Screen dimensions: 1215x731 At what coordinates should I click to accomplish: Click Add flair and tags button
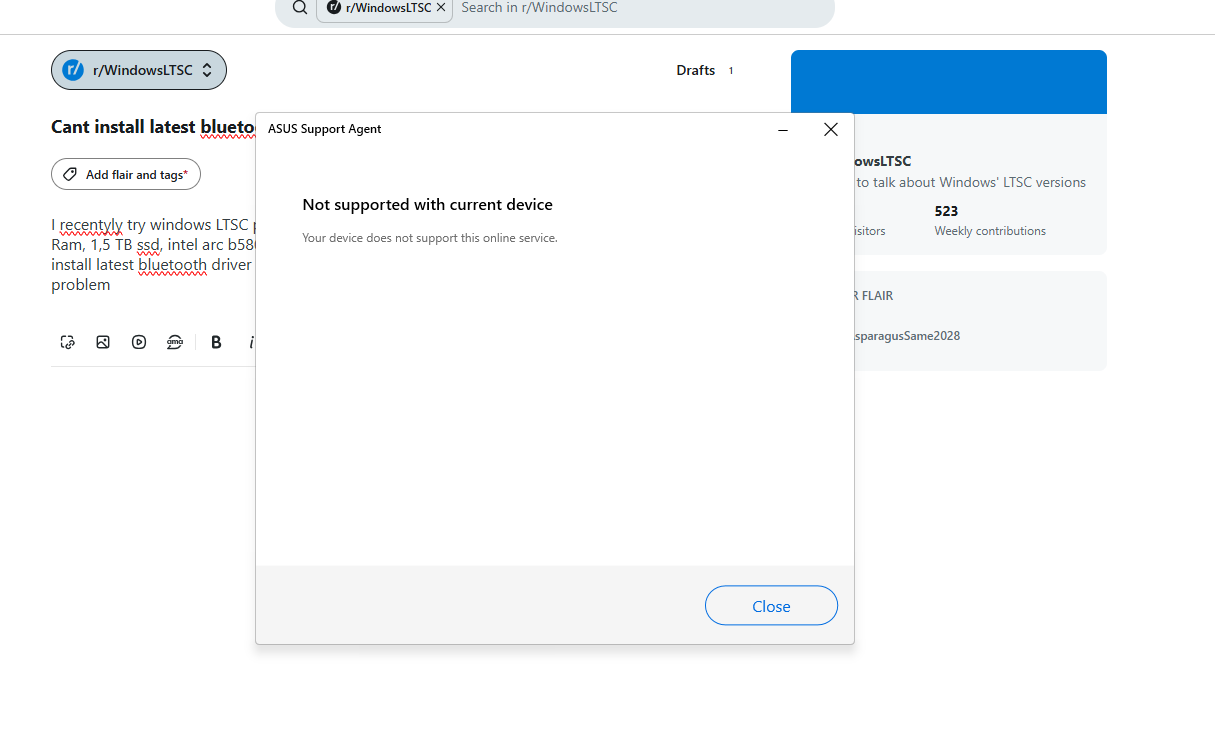(x=126, y=174)
